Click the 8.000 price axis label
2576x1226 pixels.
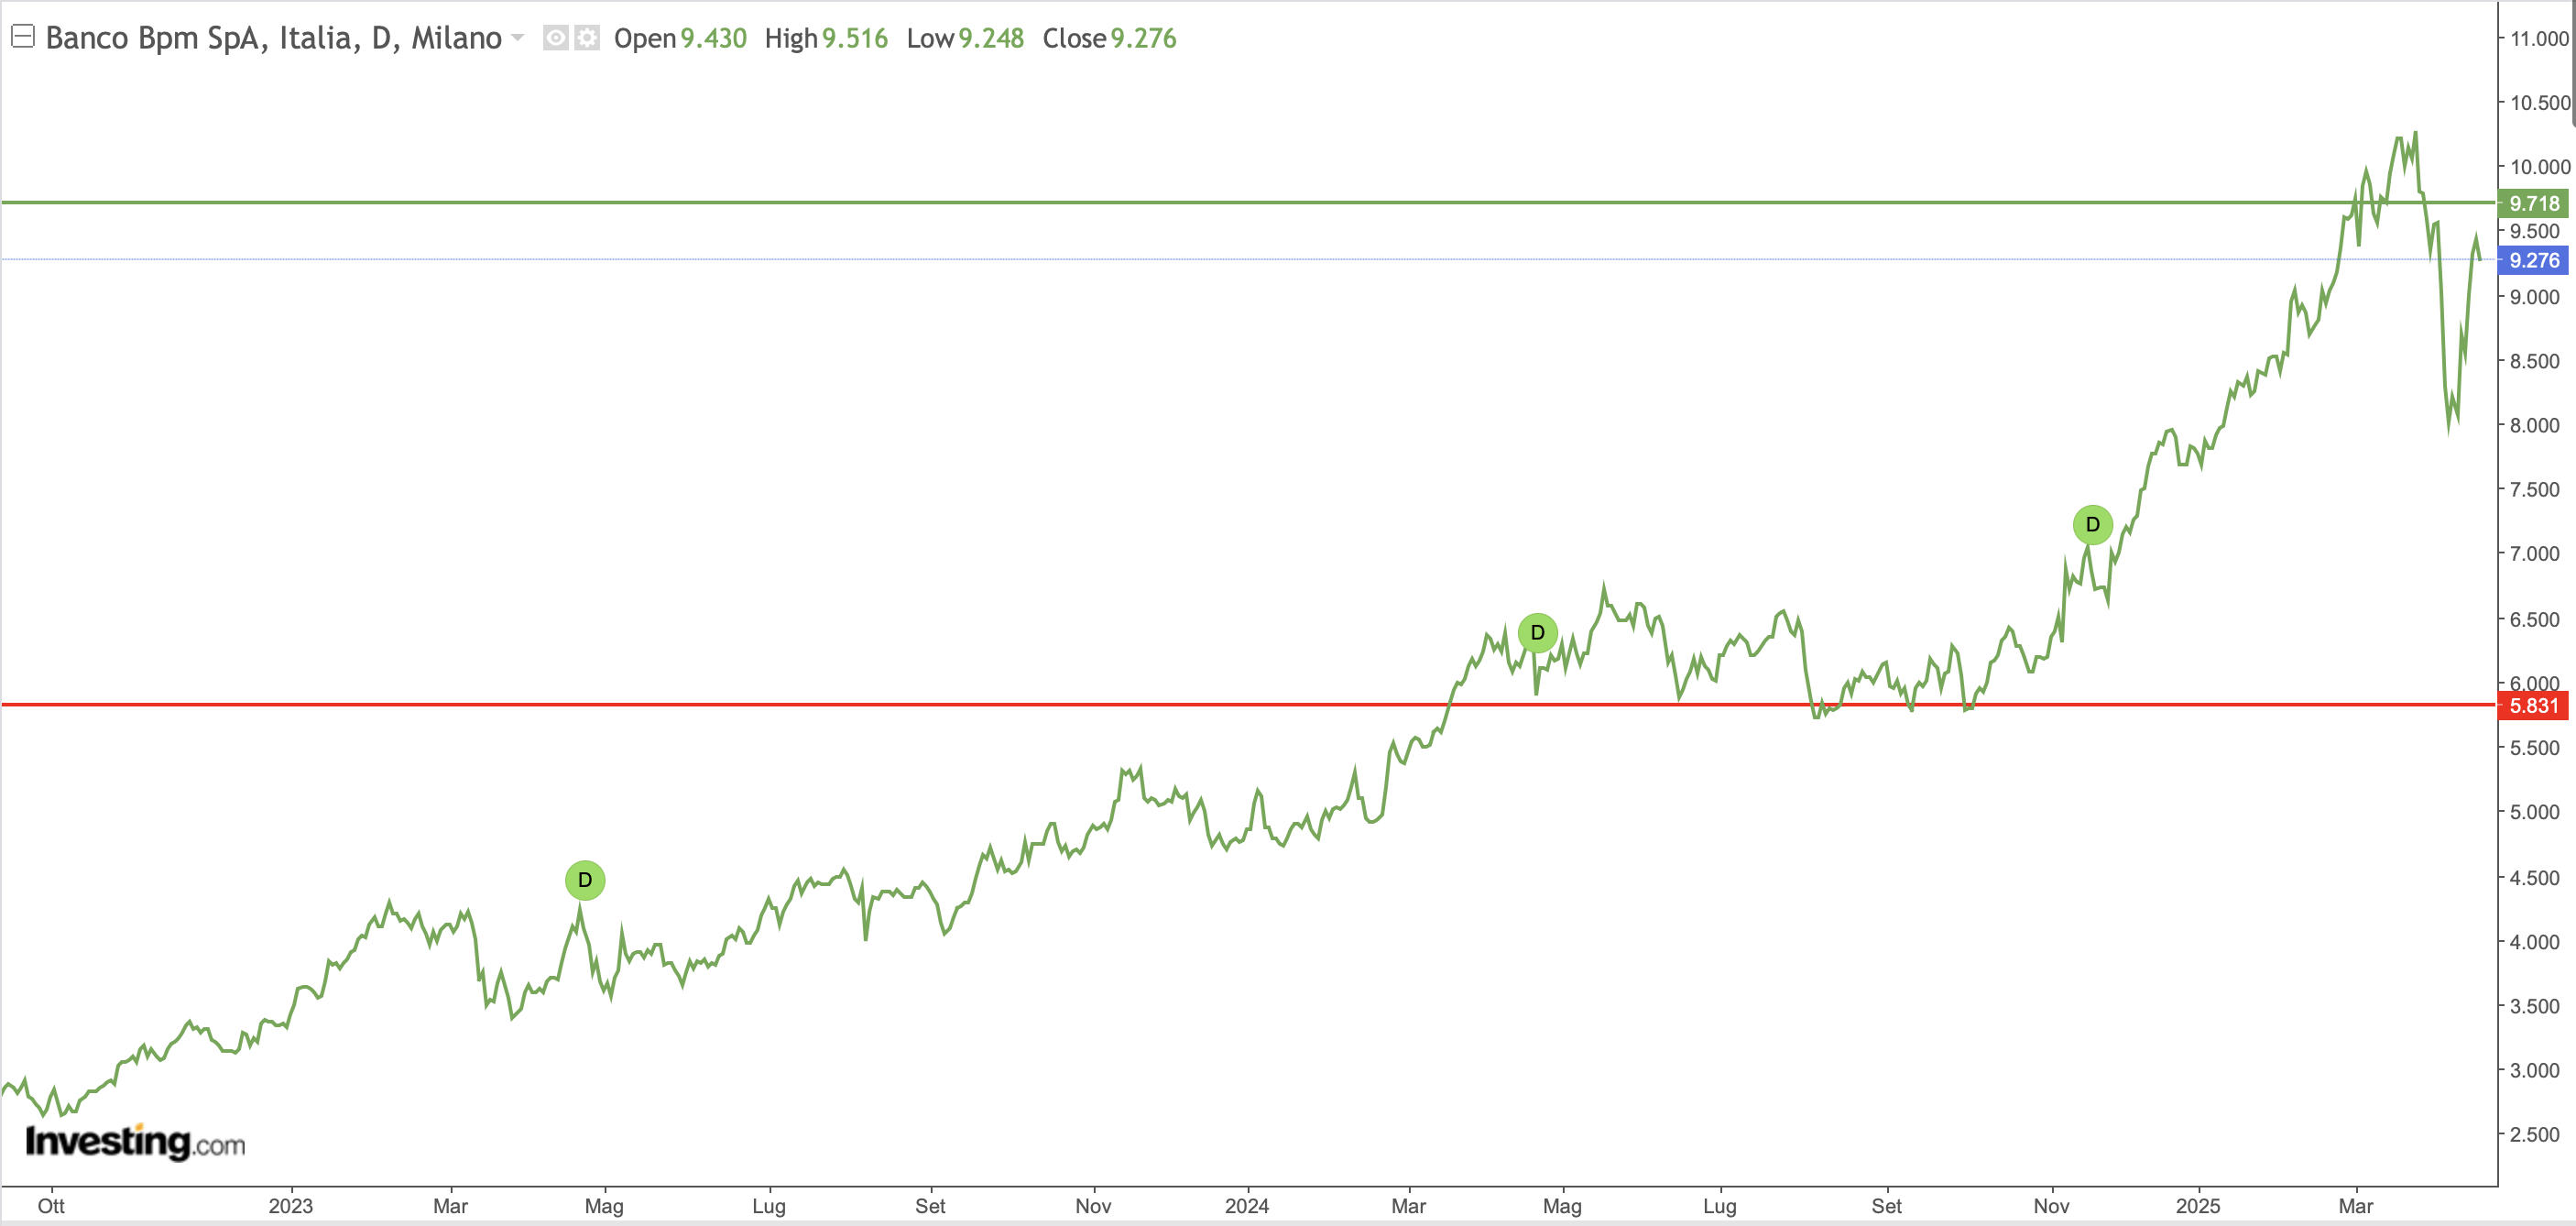click(x=2534, y=425)
